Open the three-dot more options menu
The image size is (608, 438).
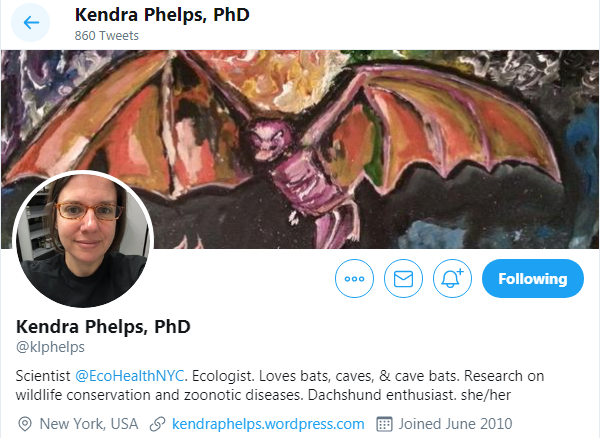(x=354, y=279)
